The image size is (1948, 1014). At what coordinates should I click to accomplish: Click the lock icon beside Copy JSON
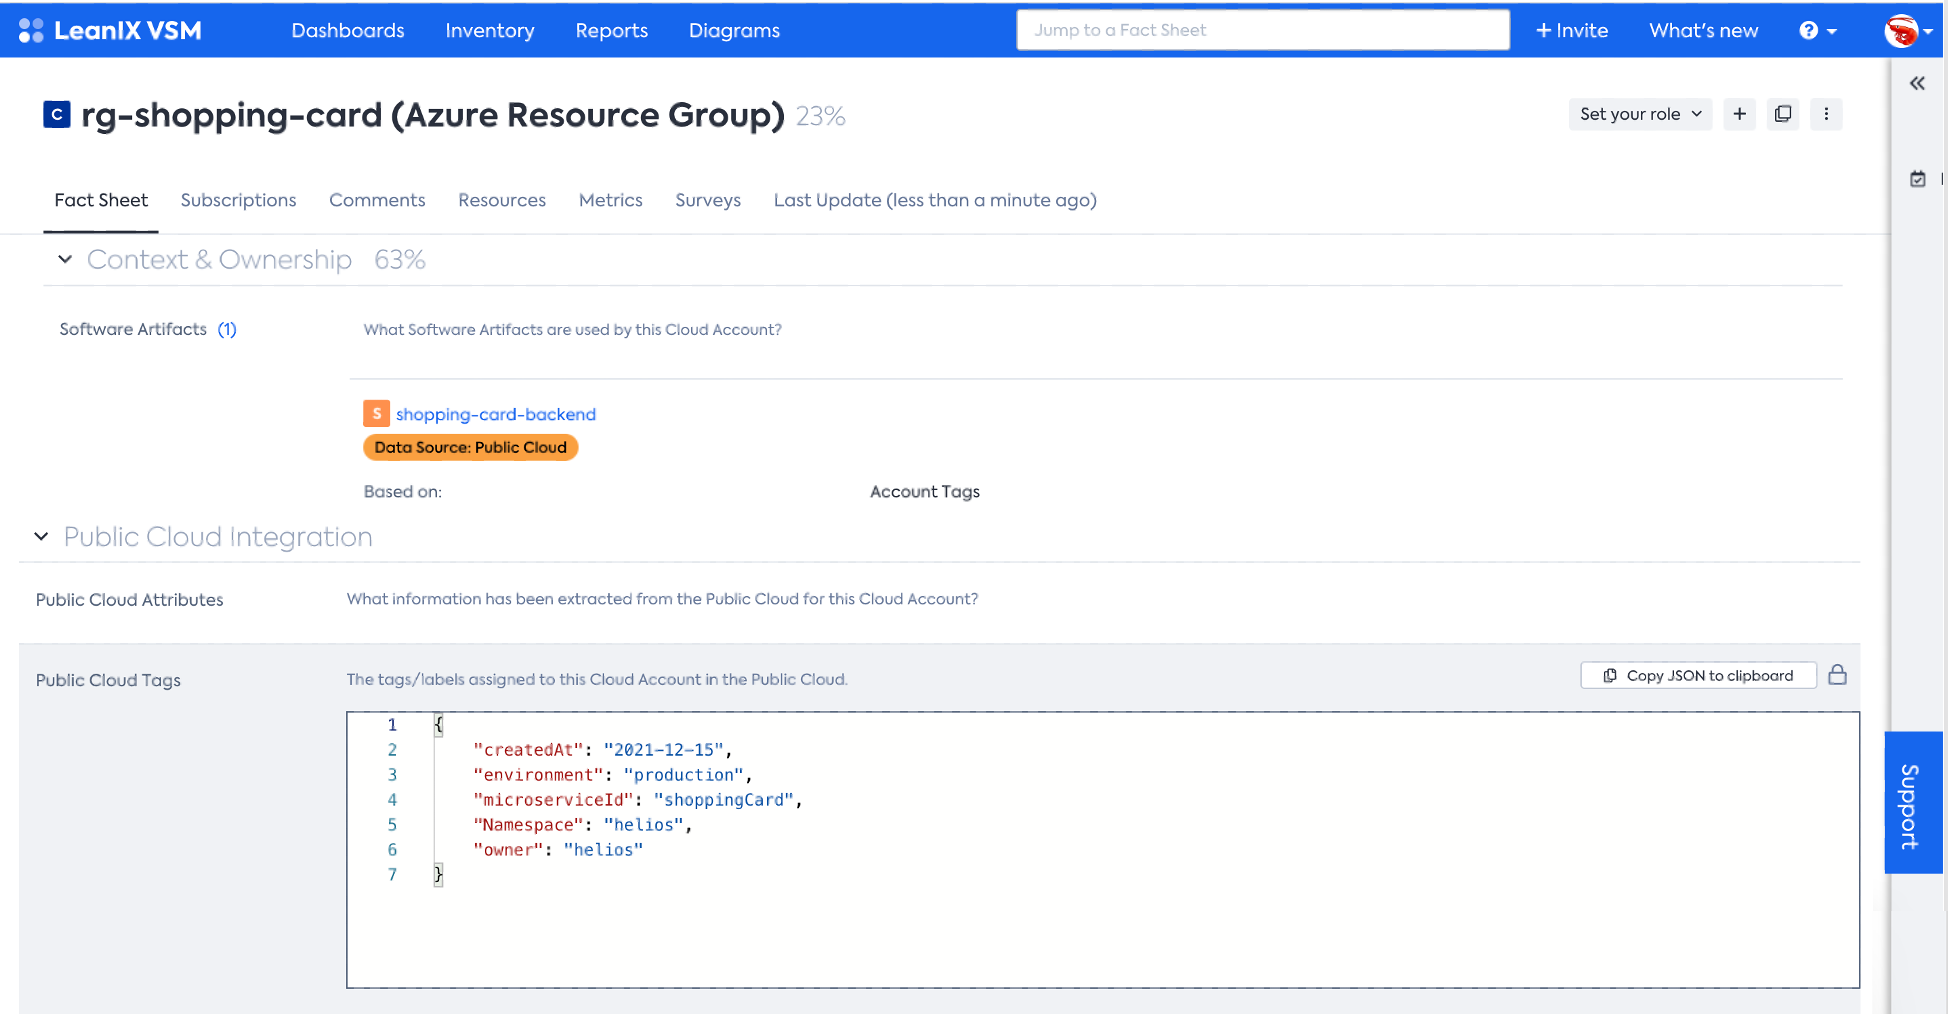point(1837,675)
